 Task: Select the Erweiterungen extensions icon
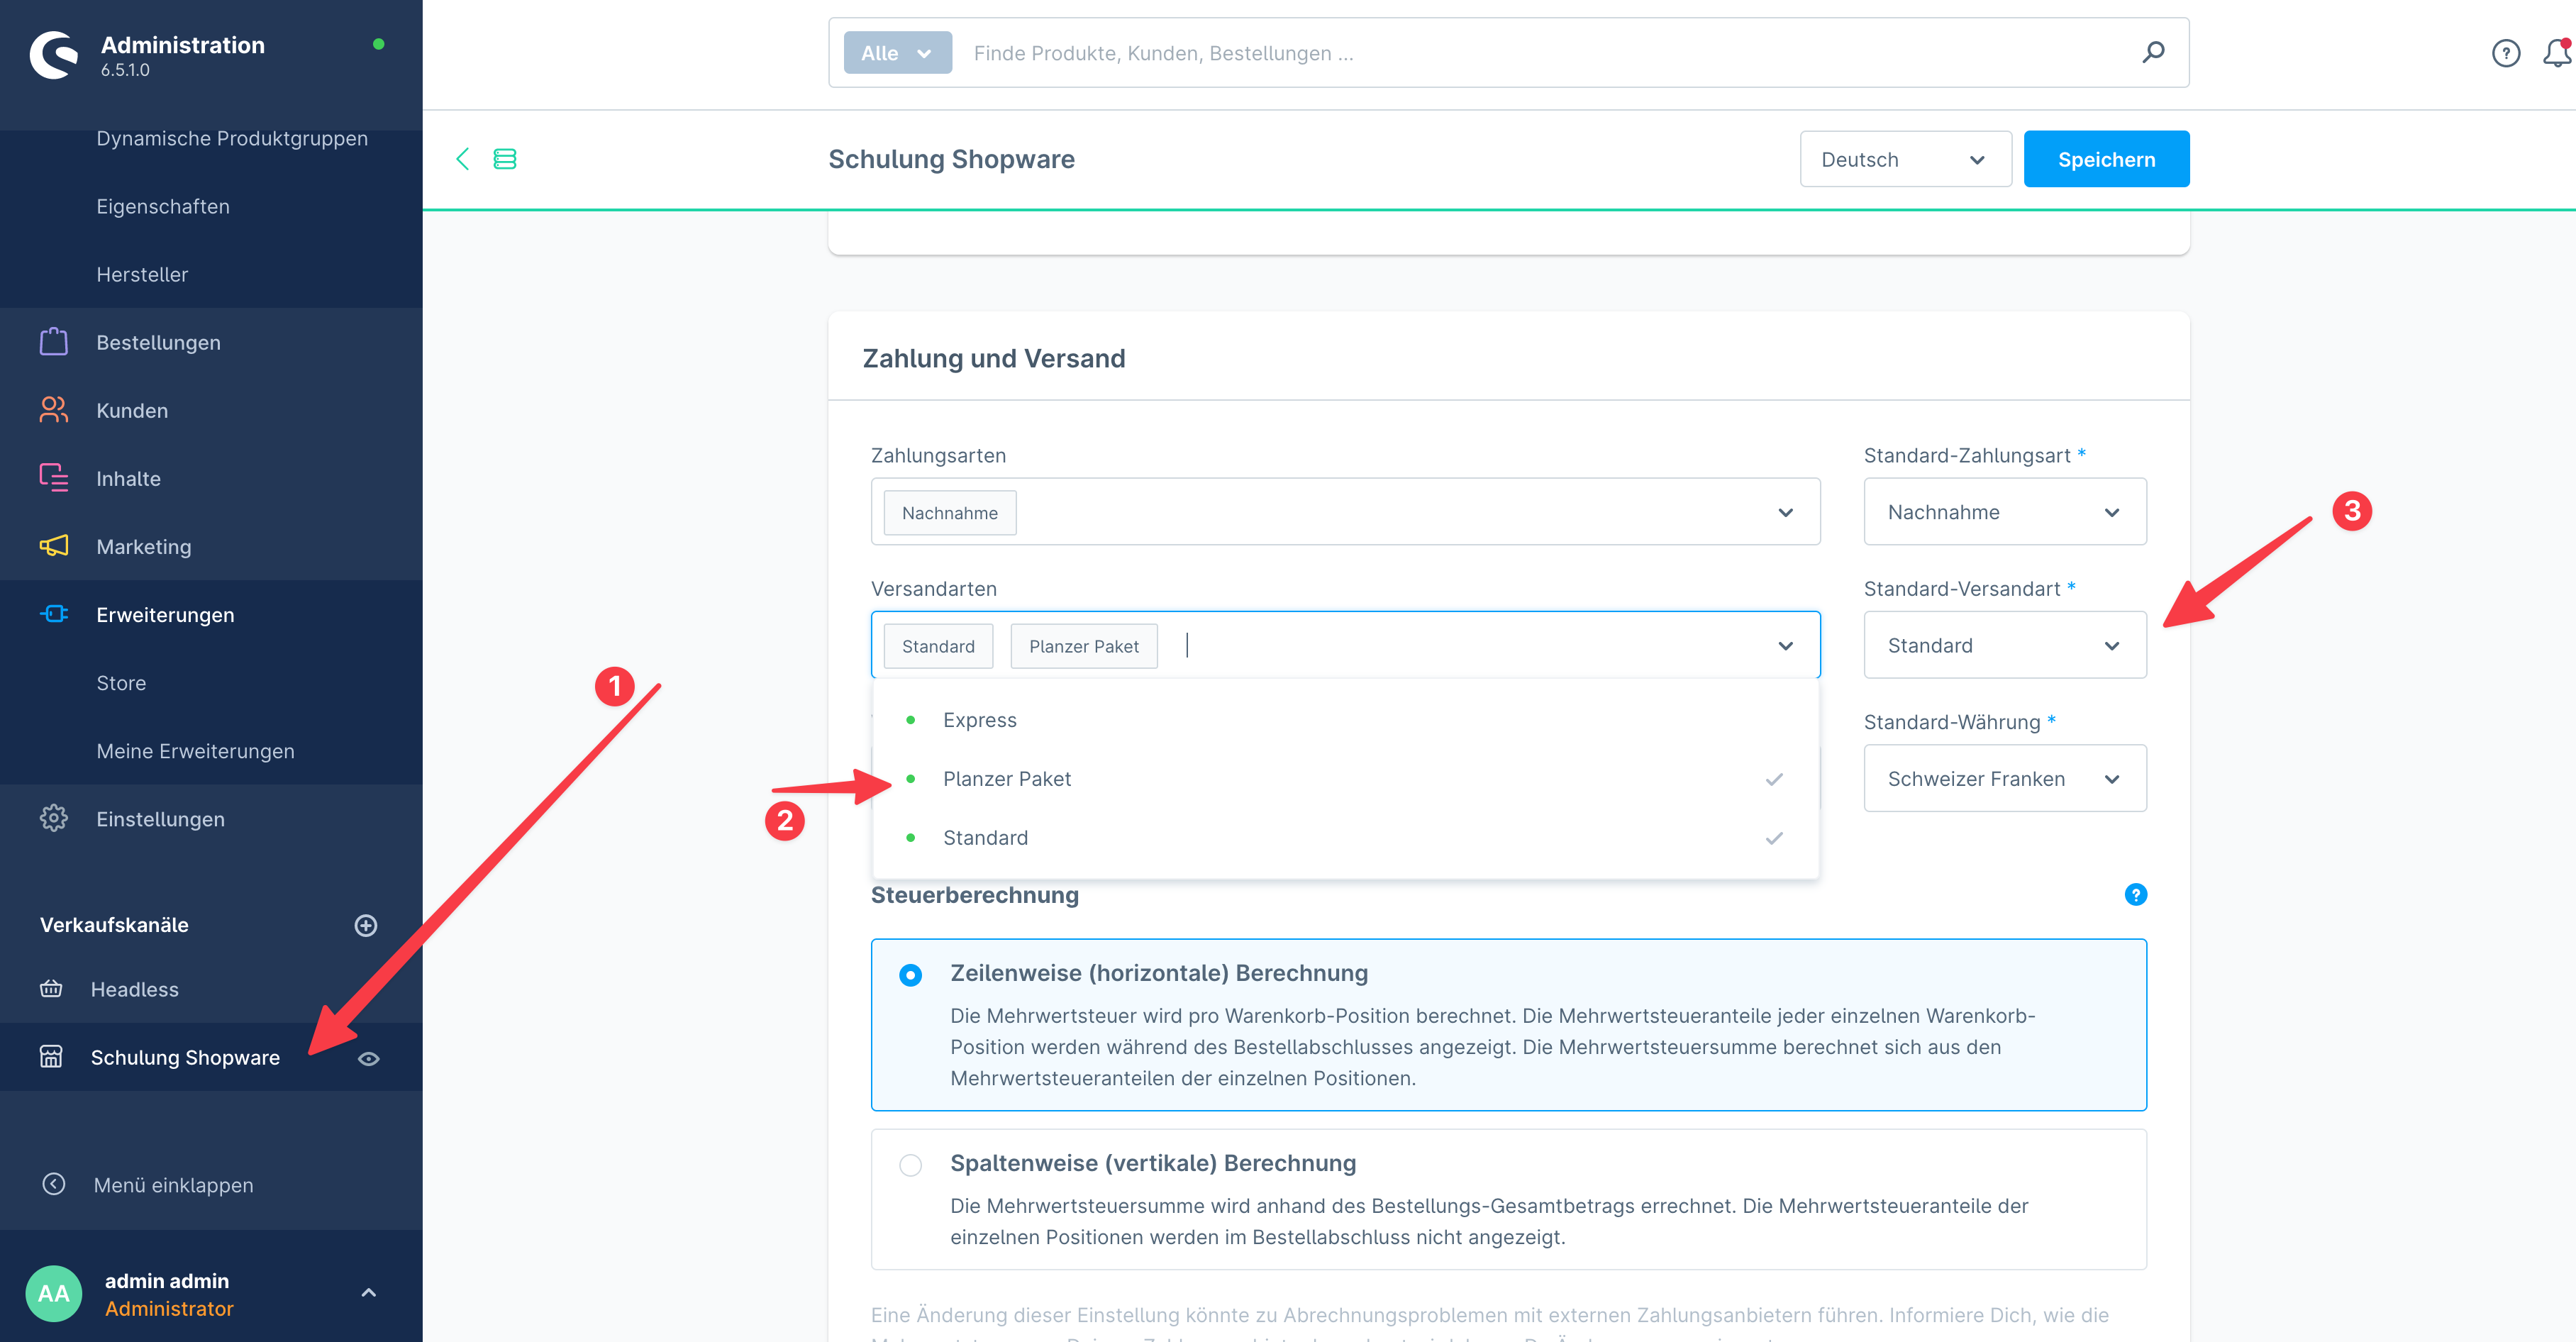pyautogui.click(x=53, y=614)
